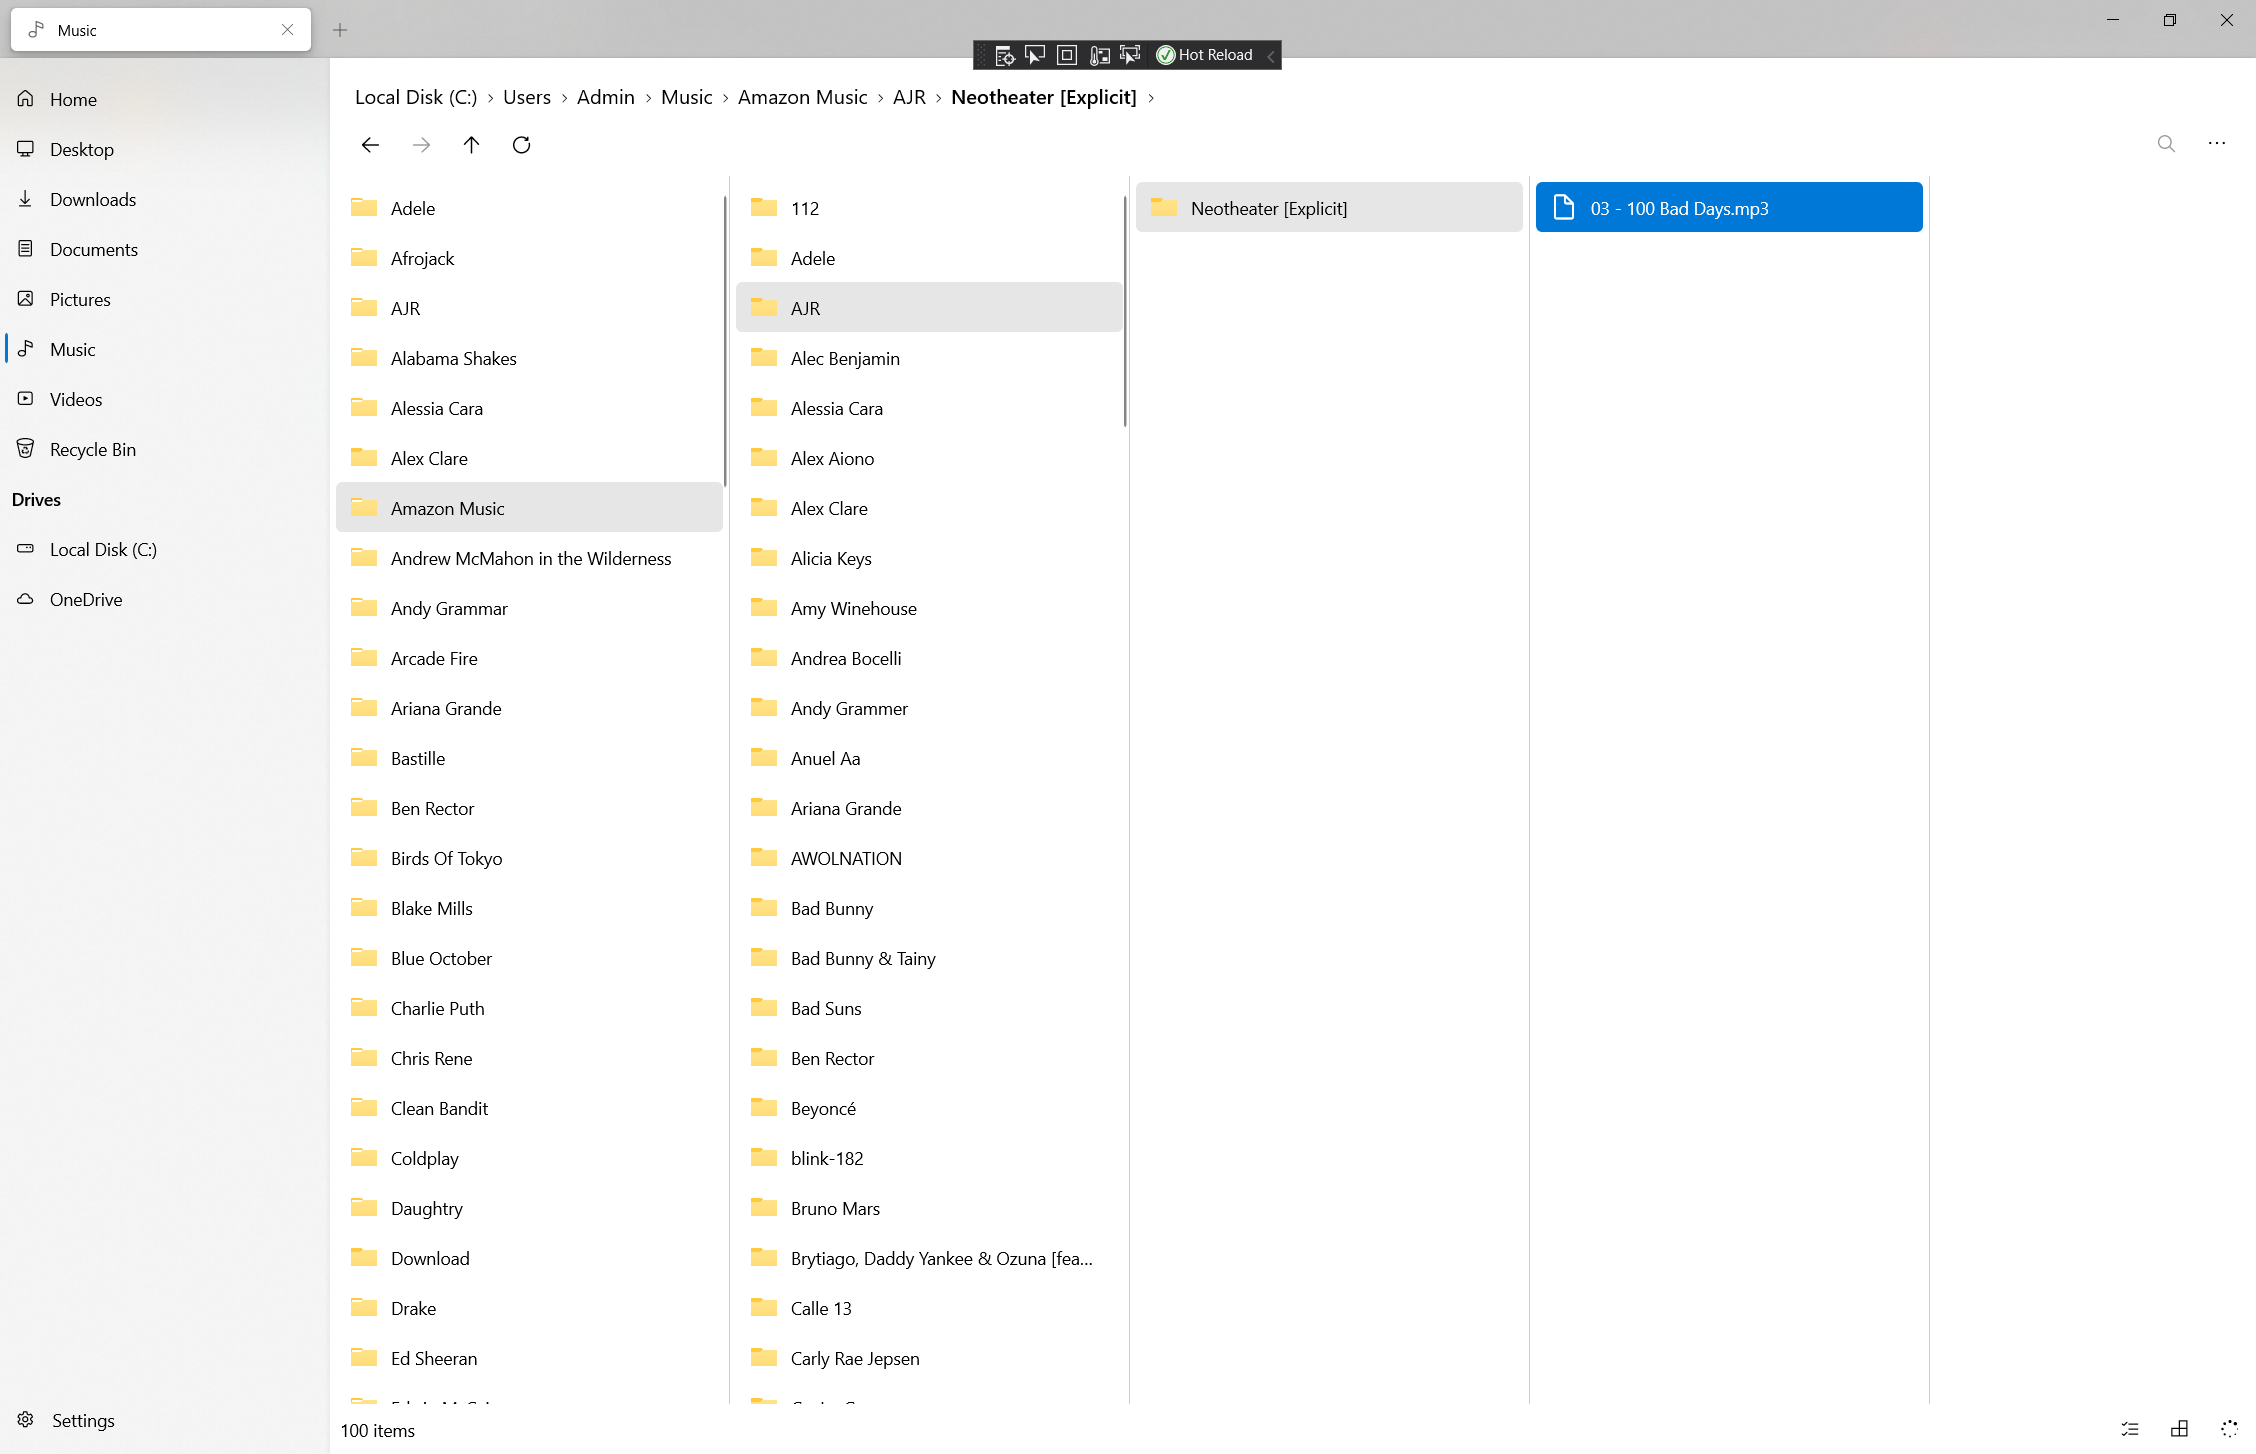Open the Arcade Fire folder

(x=529, y=658)
